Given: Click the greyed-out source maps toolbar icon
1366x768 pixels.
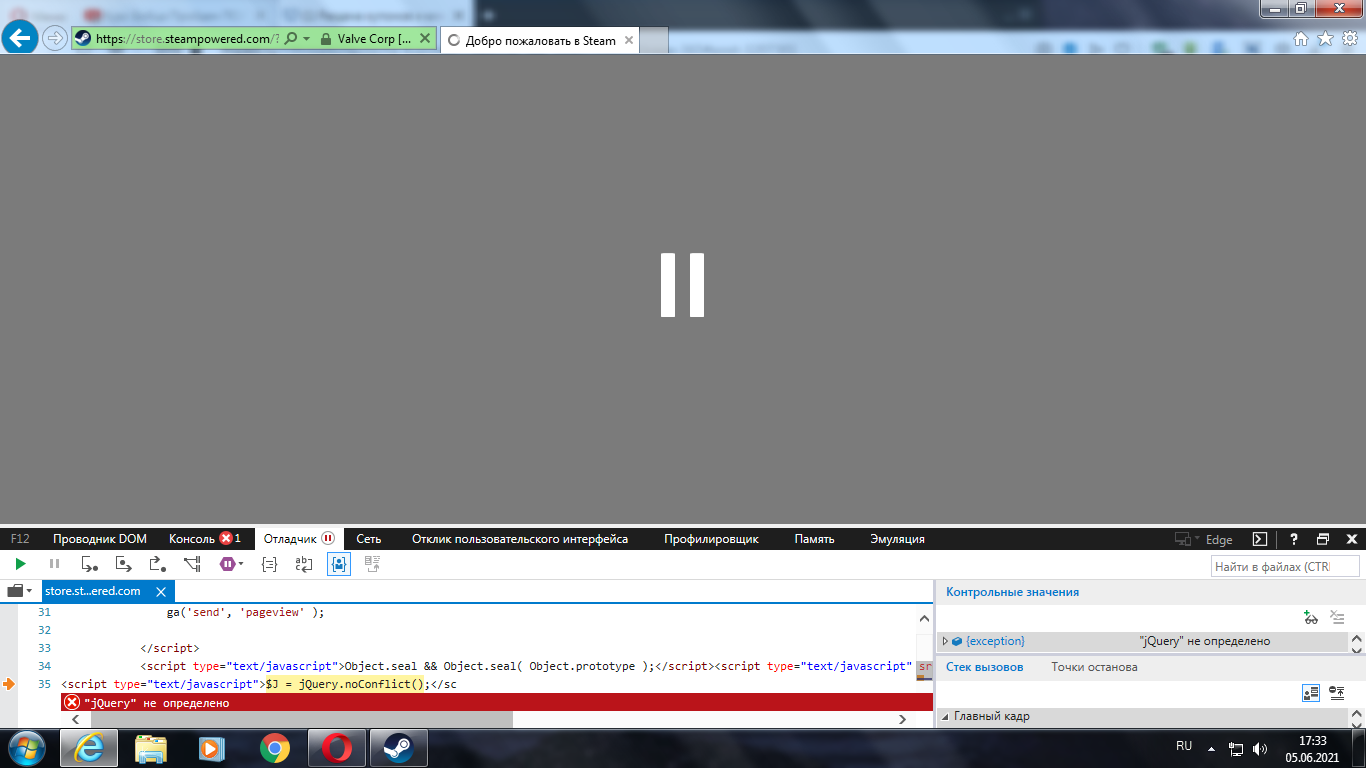Looking at the screenshot, I should (x=372, y=564).
